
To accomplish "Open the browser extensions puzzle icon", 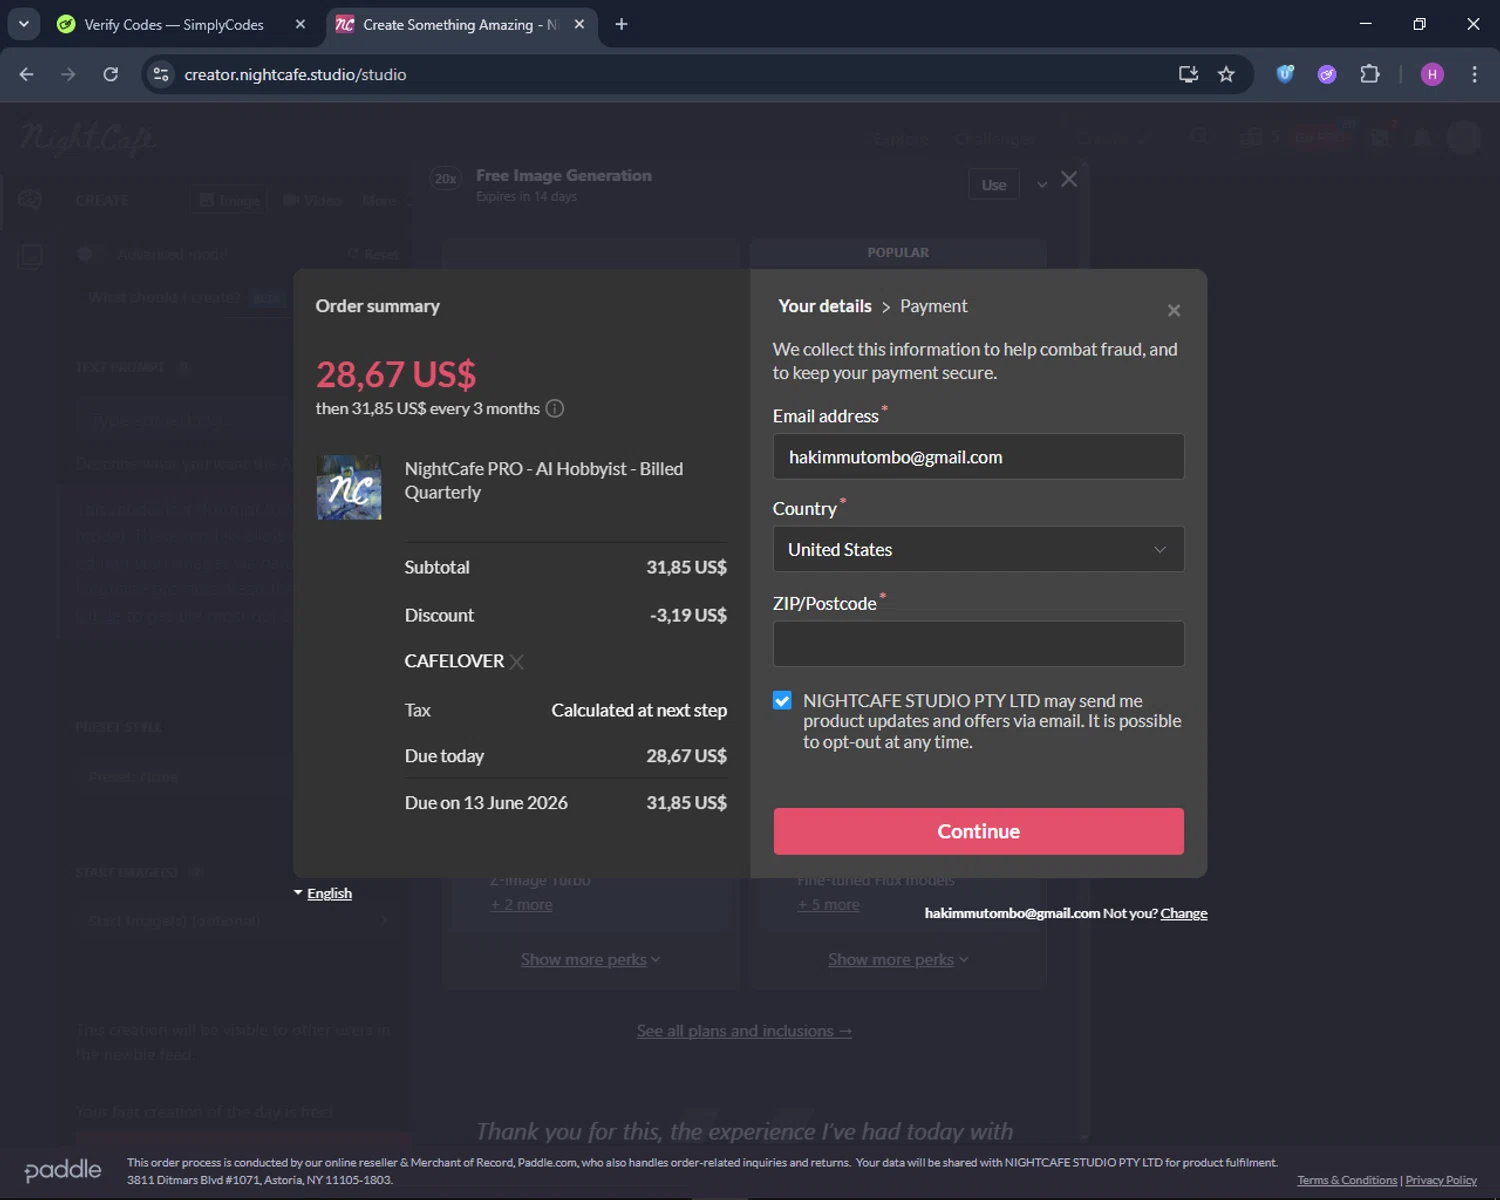I will pos(1369,74).
